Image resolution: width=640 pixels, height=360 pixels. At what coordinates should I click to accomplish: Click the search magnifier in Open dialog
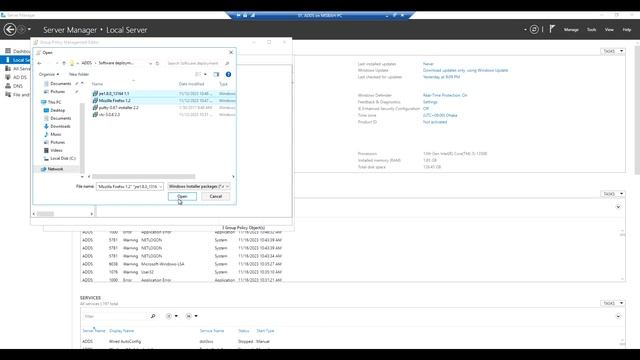(x=227, y=63)
